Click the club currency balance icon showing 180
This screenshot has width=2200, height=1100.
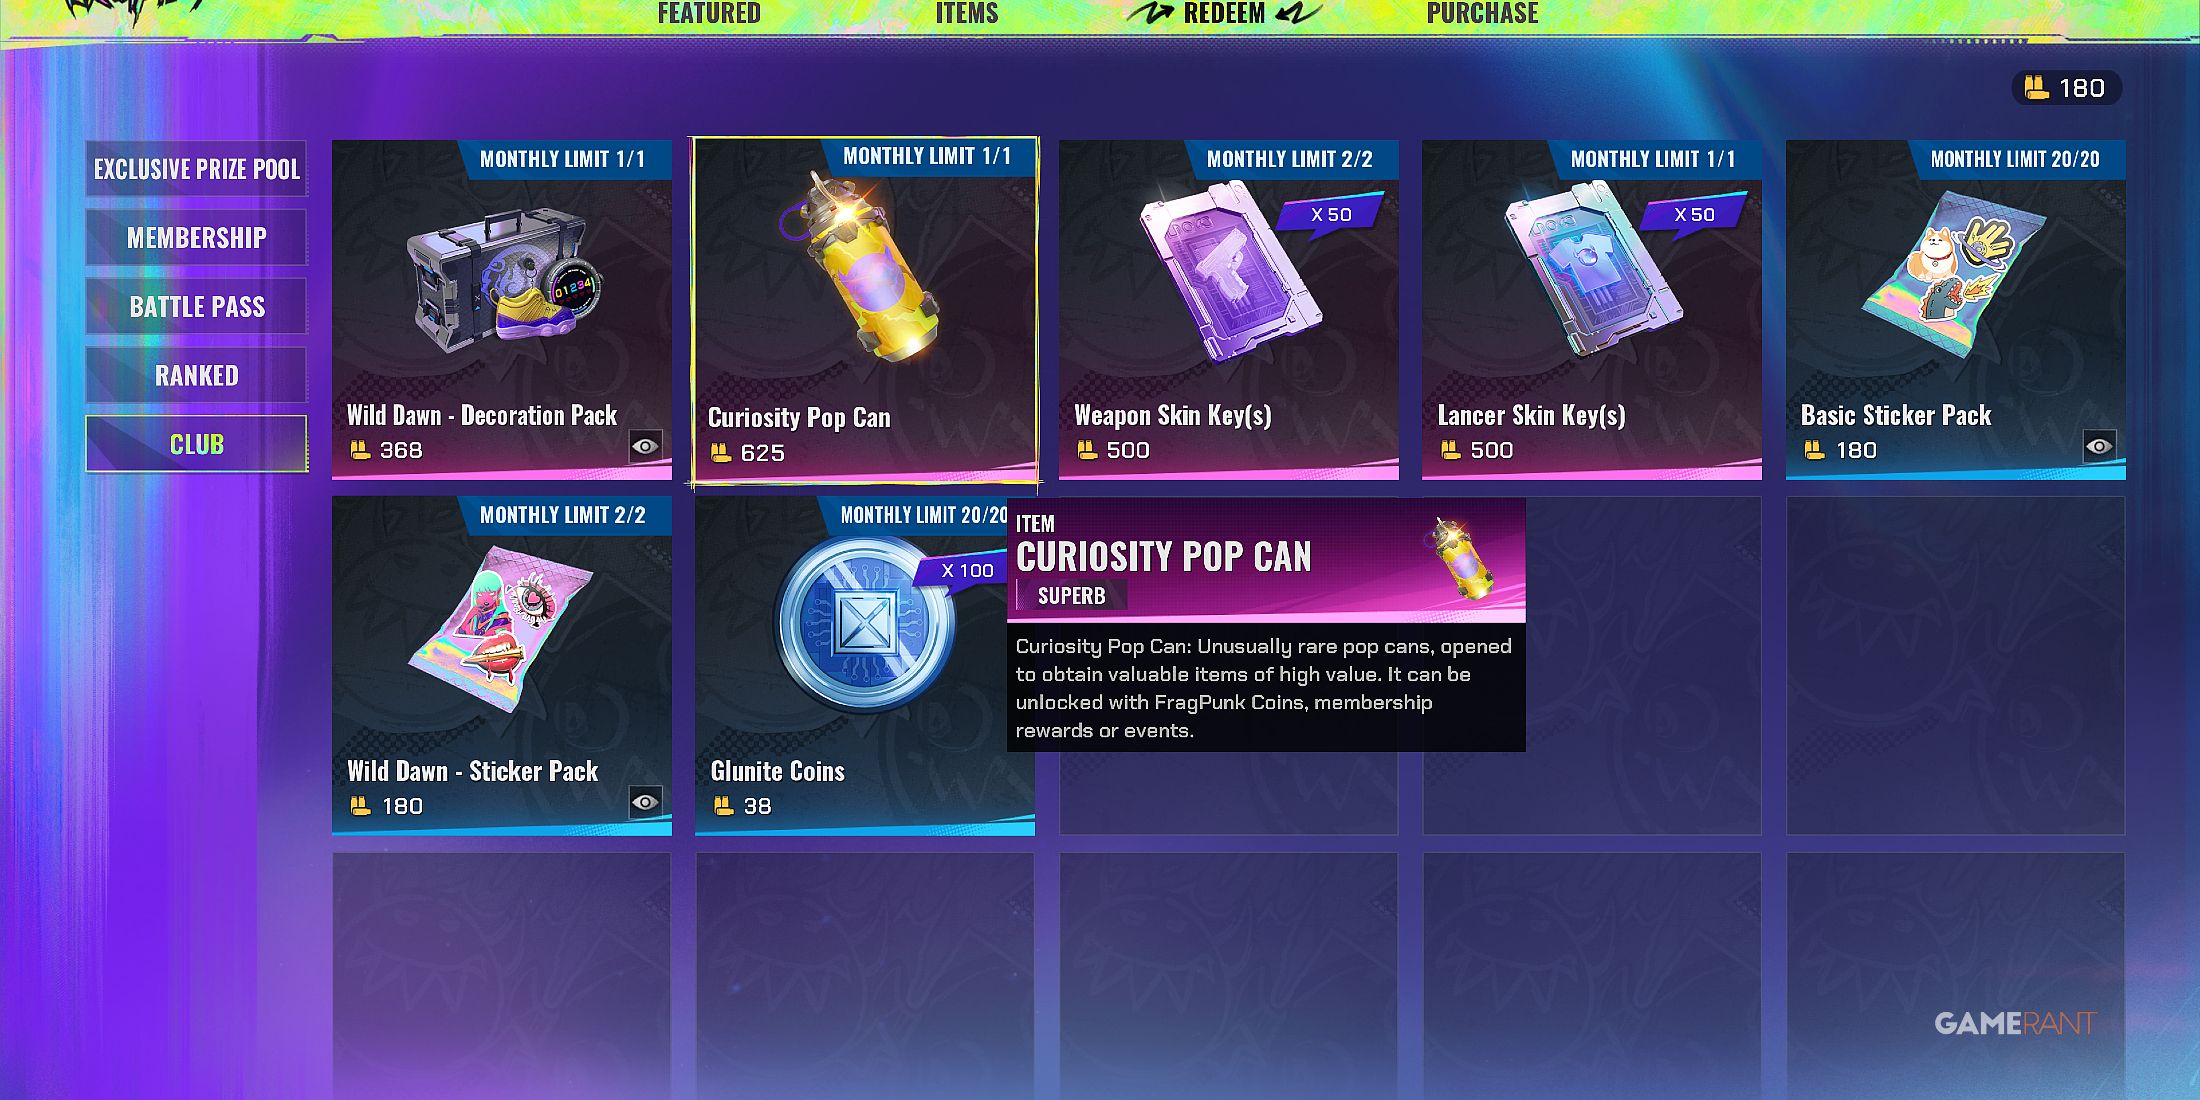pyautogui.click(x=2036, y=88)
